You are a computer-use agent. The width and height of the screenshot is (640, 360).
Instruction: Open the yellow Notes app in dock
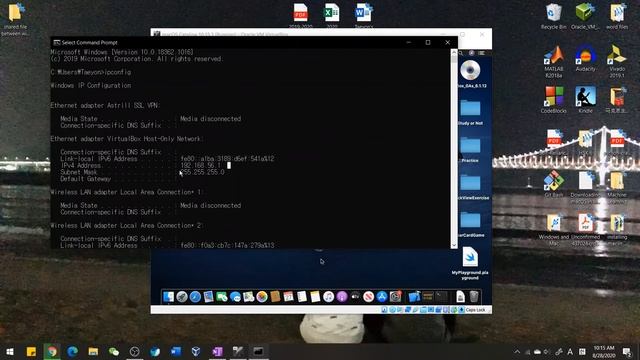coord(315,297)
